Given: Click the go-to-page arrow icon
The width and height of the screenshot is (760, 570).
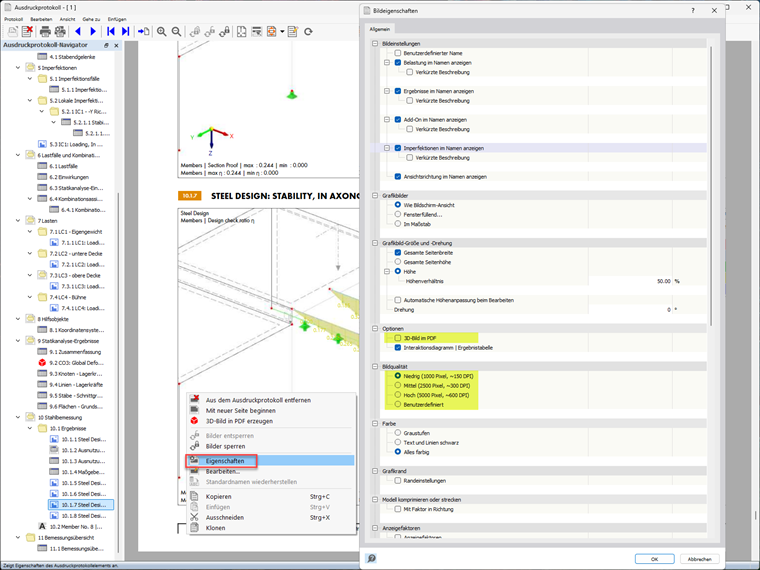Looking at the screenshot, I should [143, 32].
